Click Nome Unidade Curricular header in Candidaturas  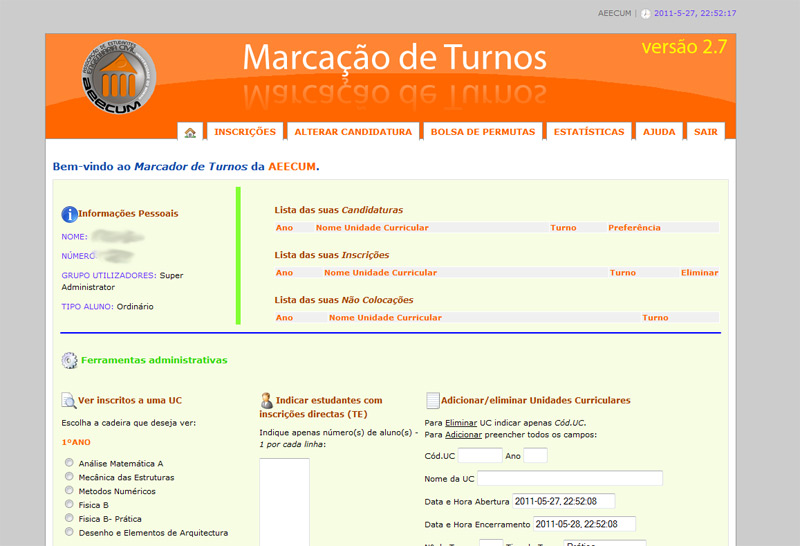[372, 228]
